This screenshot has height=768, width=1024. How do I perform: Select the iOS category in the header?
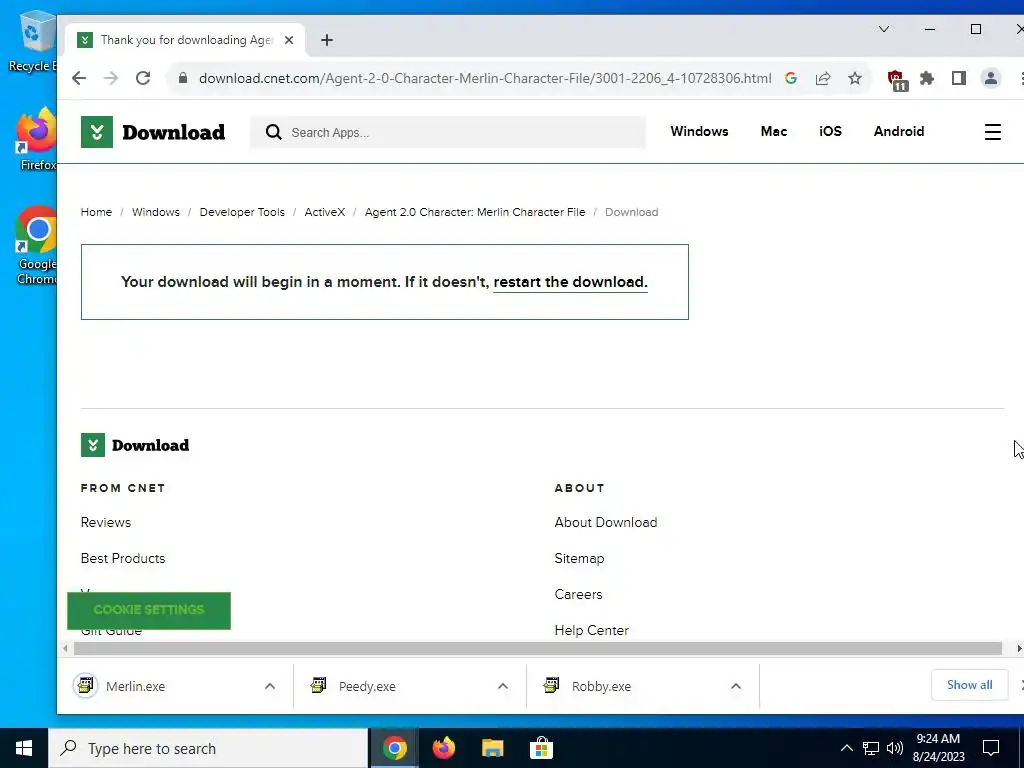pyautogui.click(x=830, y=131)
